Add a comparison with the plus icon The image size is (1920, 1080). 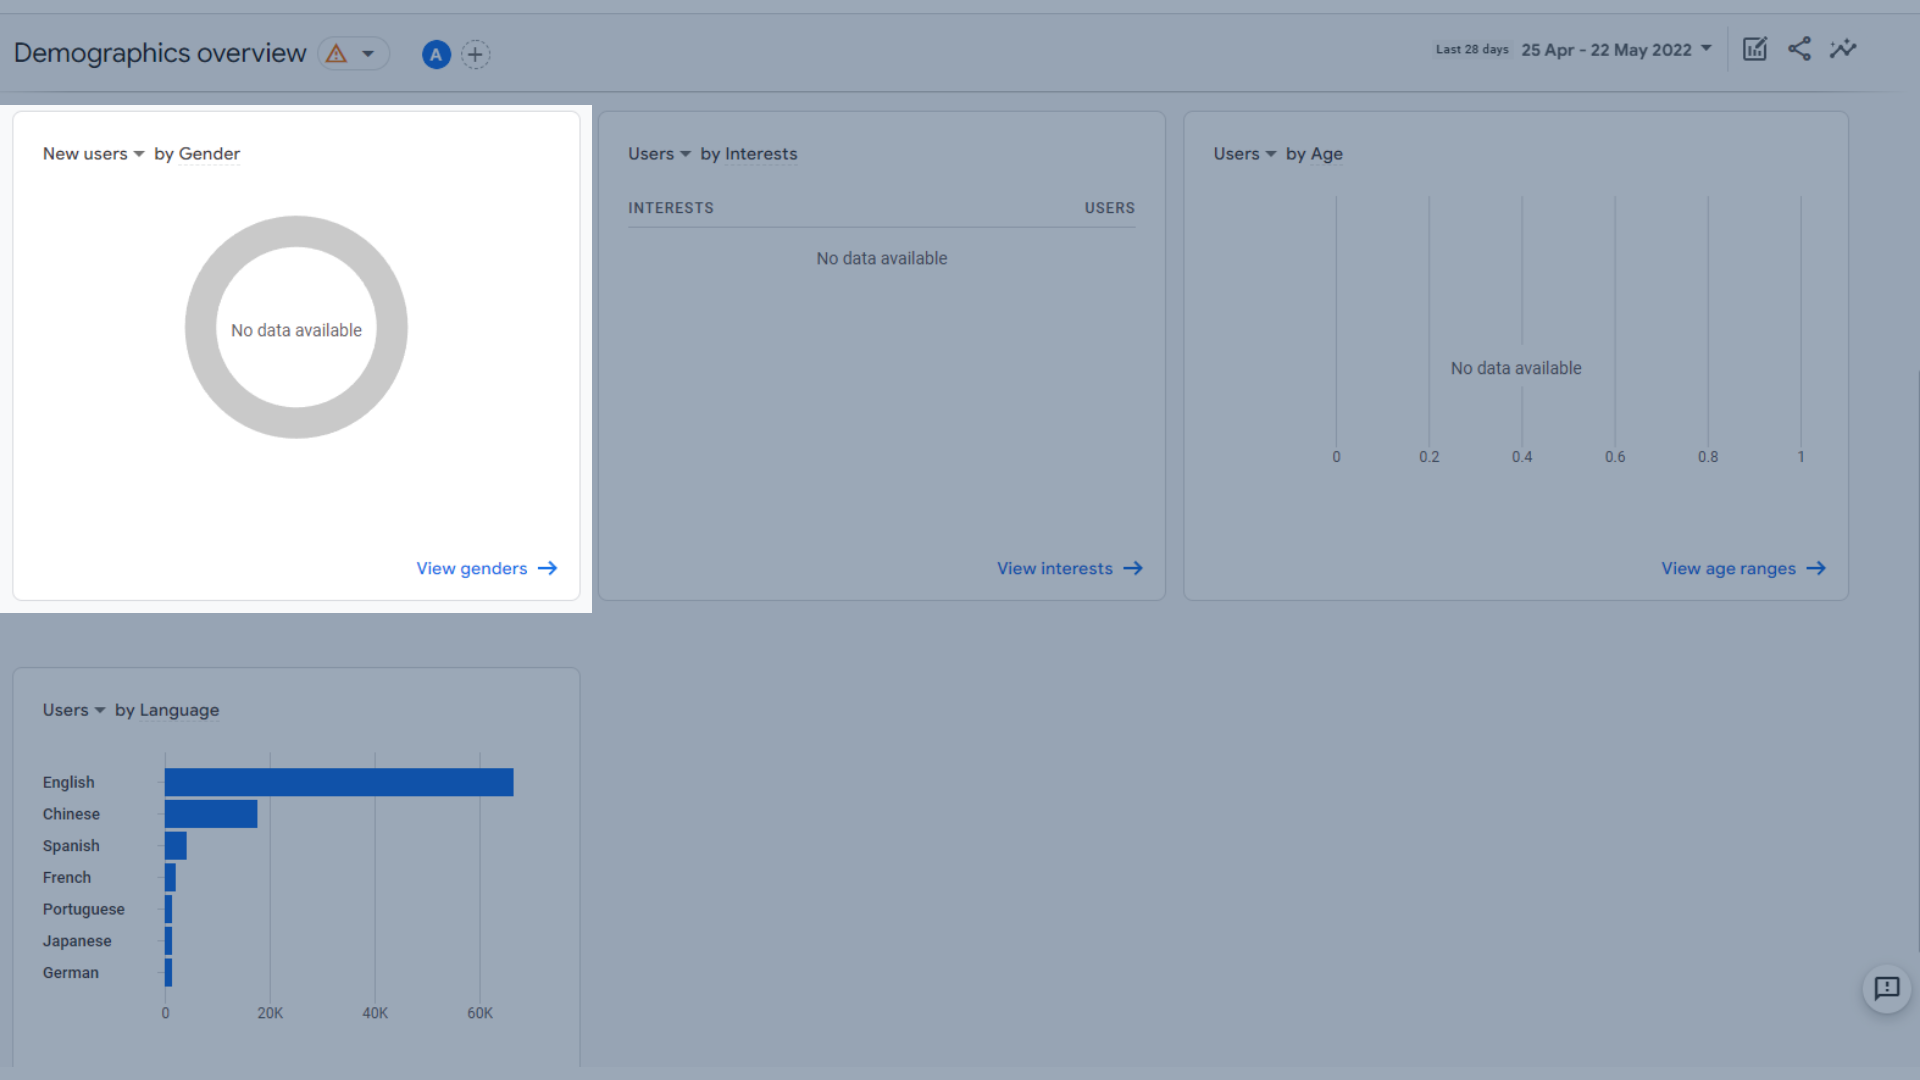(475, 54)
